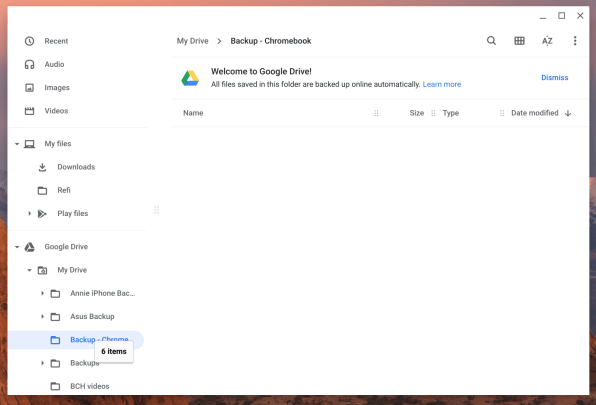Select the Downloads folder label
Viewport: 596px width, 405px height.
click(x=76, y=167)
